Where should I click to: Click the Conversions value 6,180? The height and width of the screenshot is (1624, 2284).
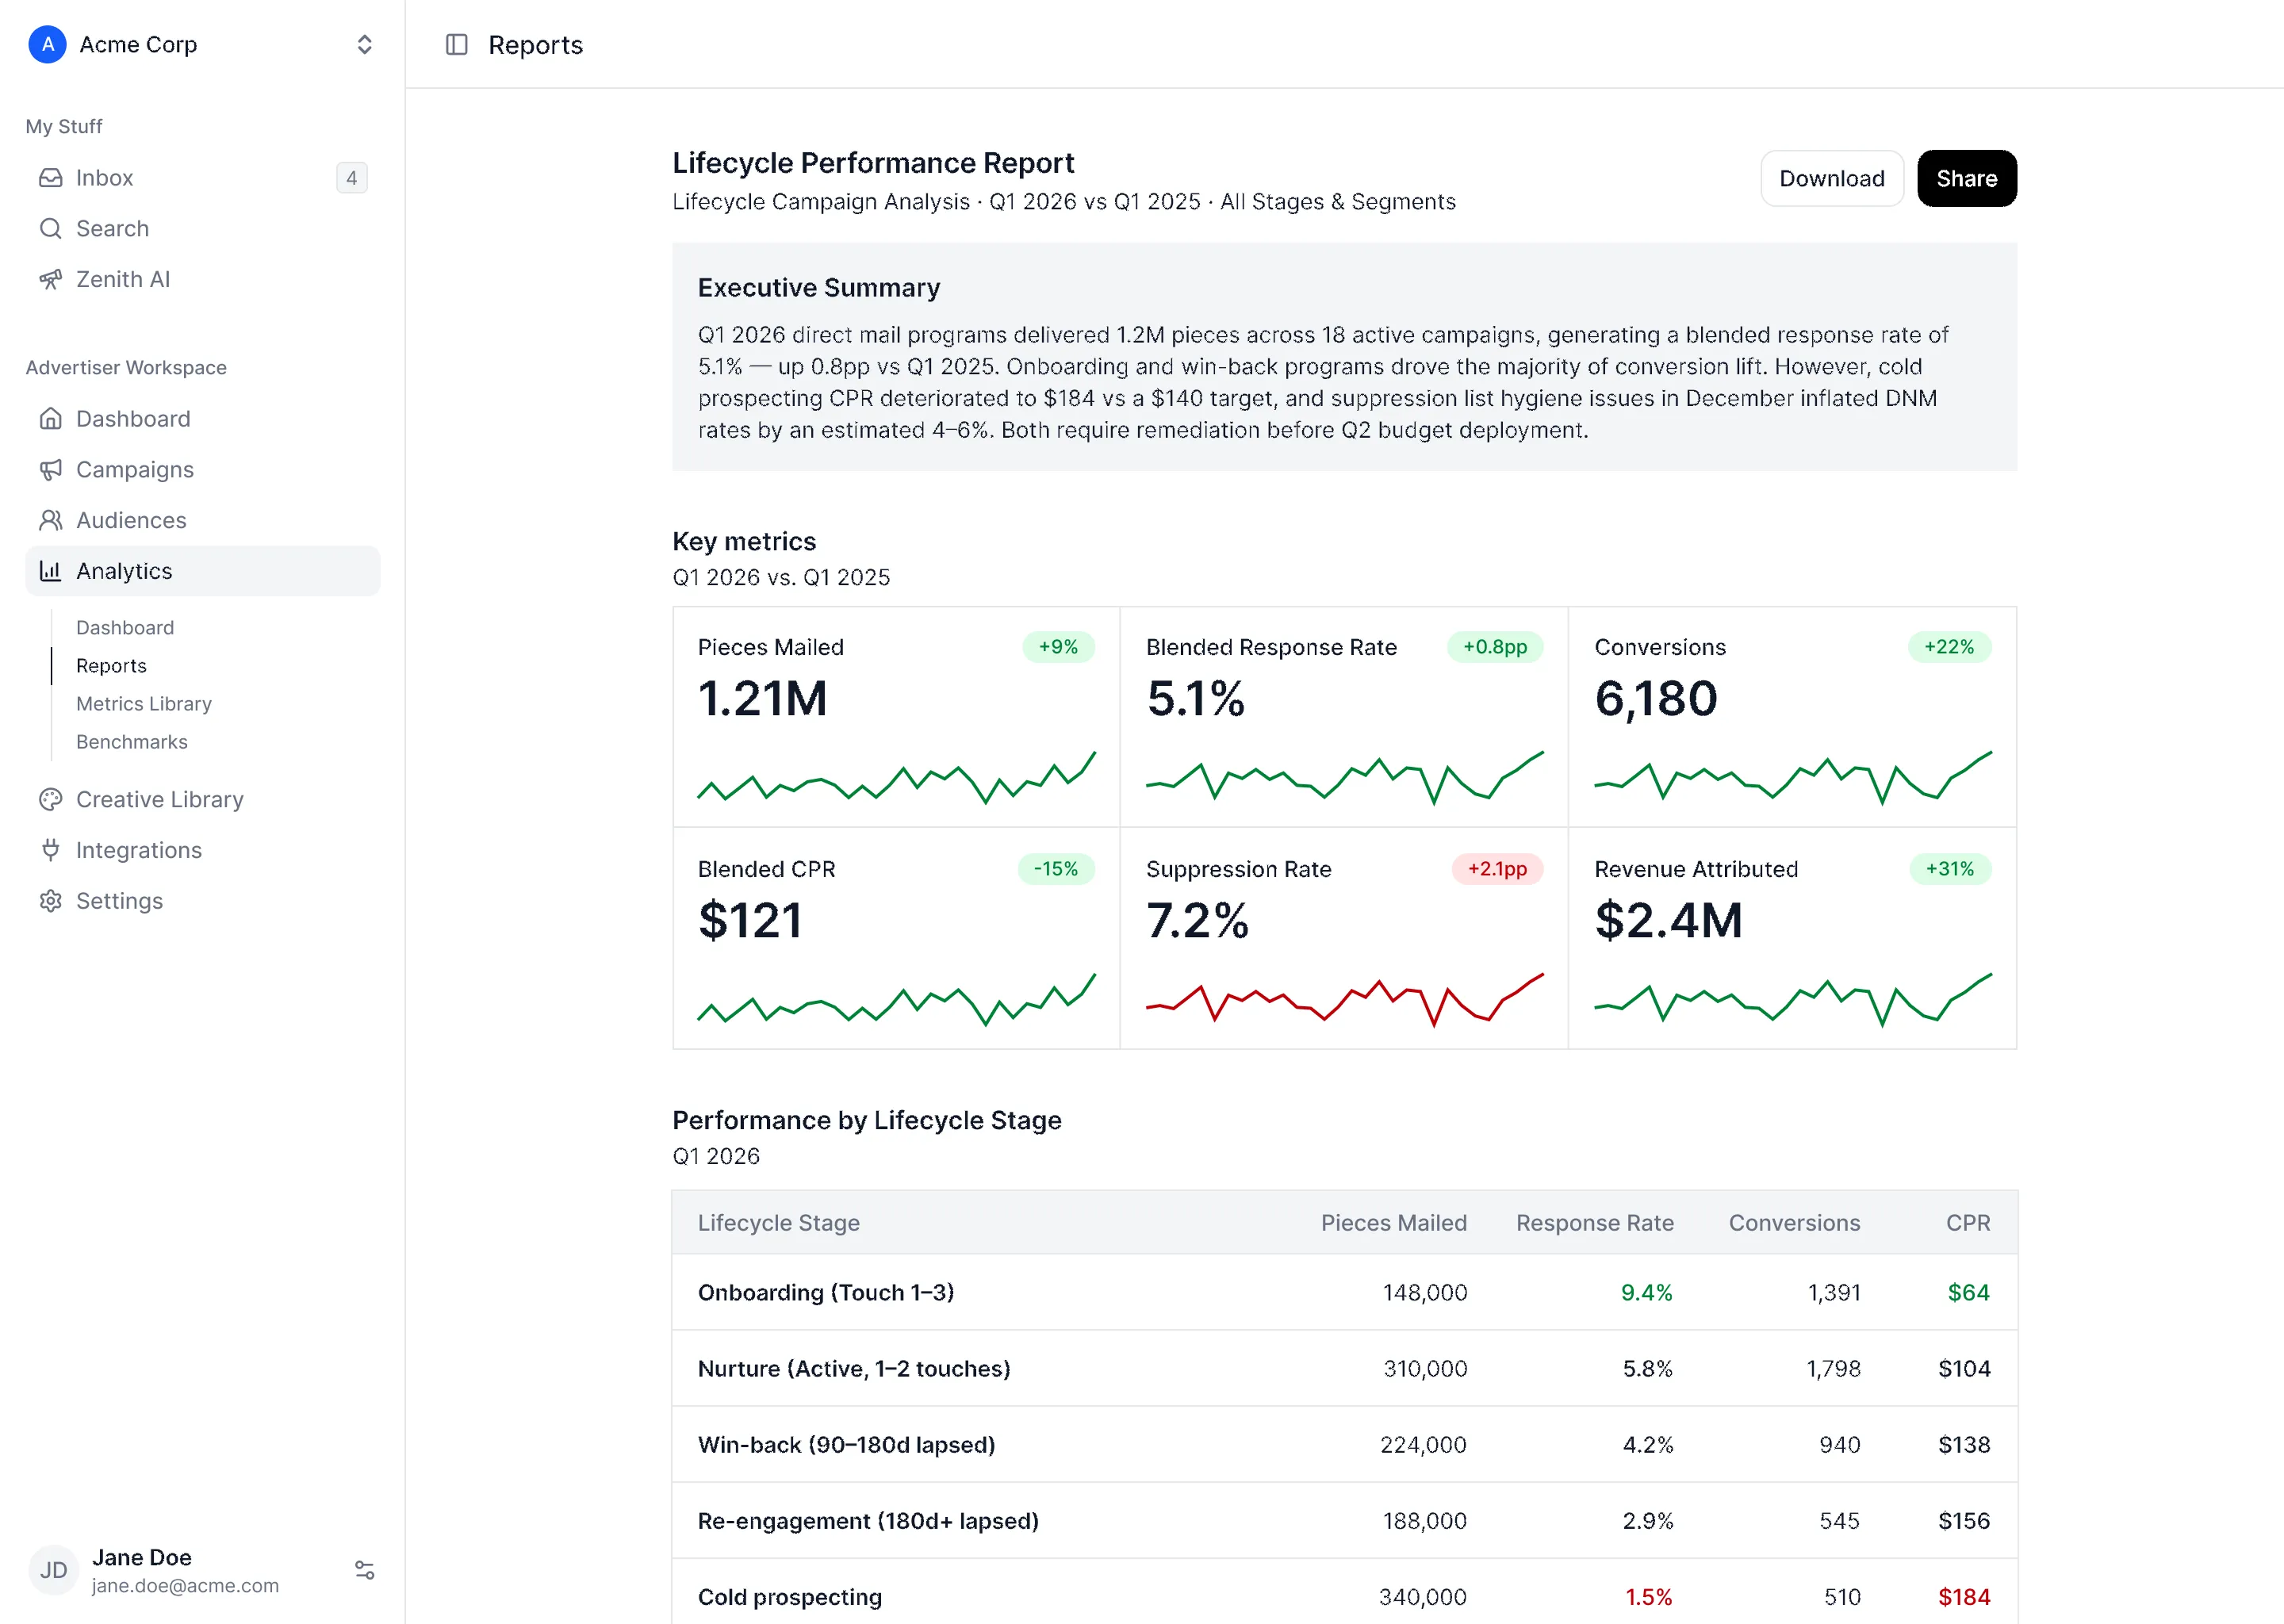1656,698
